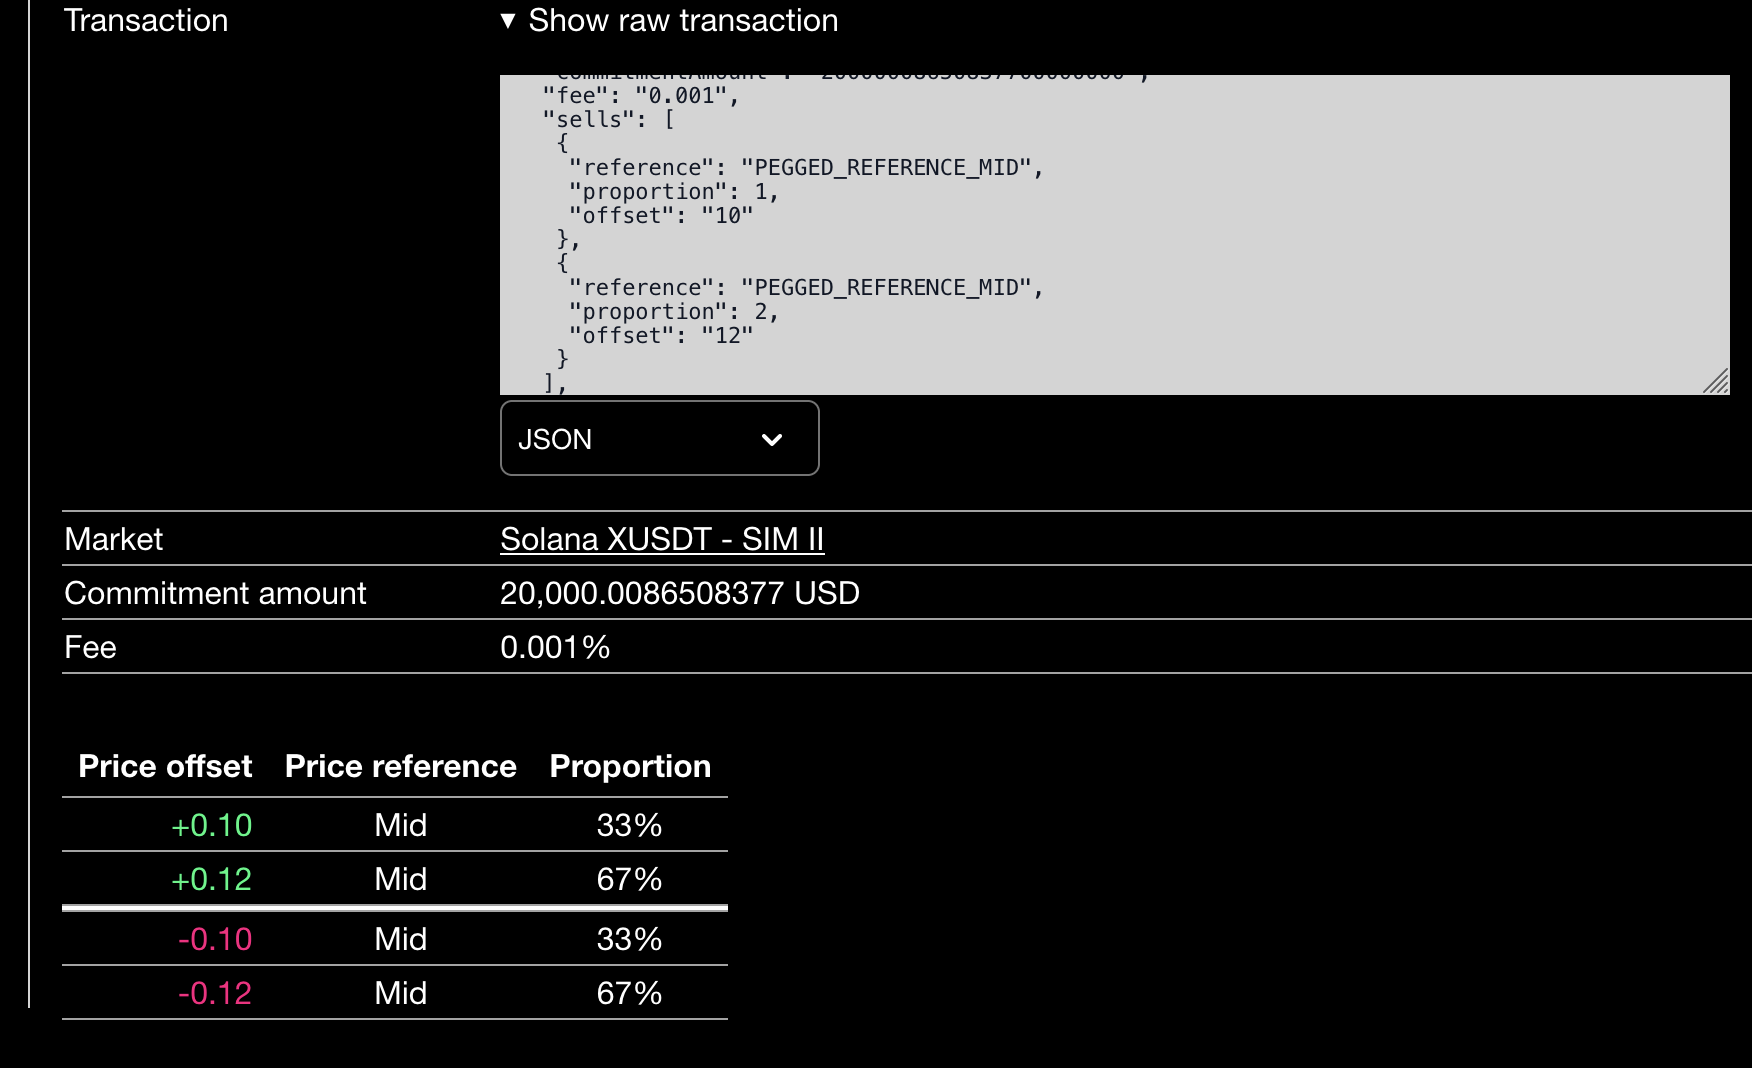Image resolution: width=1752 pixels, height=1068 pixels.
Task: Select the -0.12 offset table row
Action: point(395,992)
